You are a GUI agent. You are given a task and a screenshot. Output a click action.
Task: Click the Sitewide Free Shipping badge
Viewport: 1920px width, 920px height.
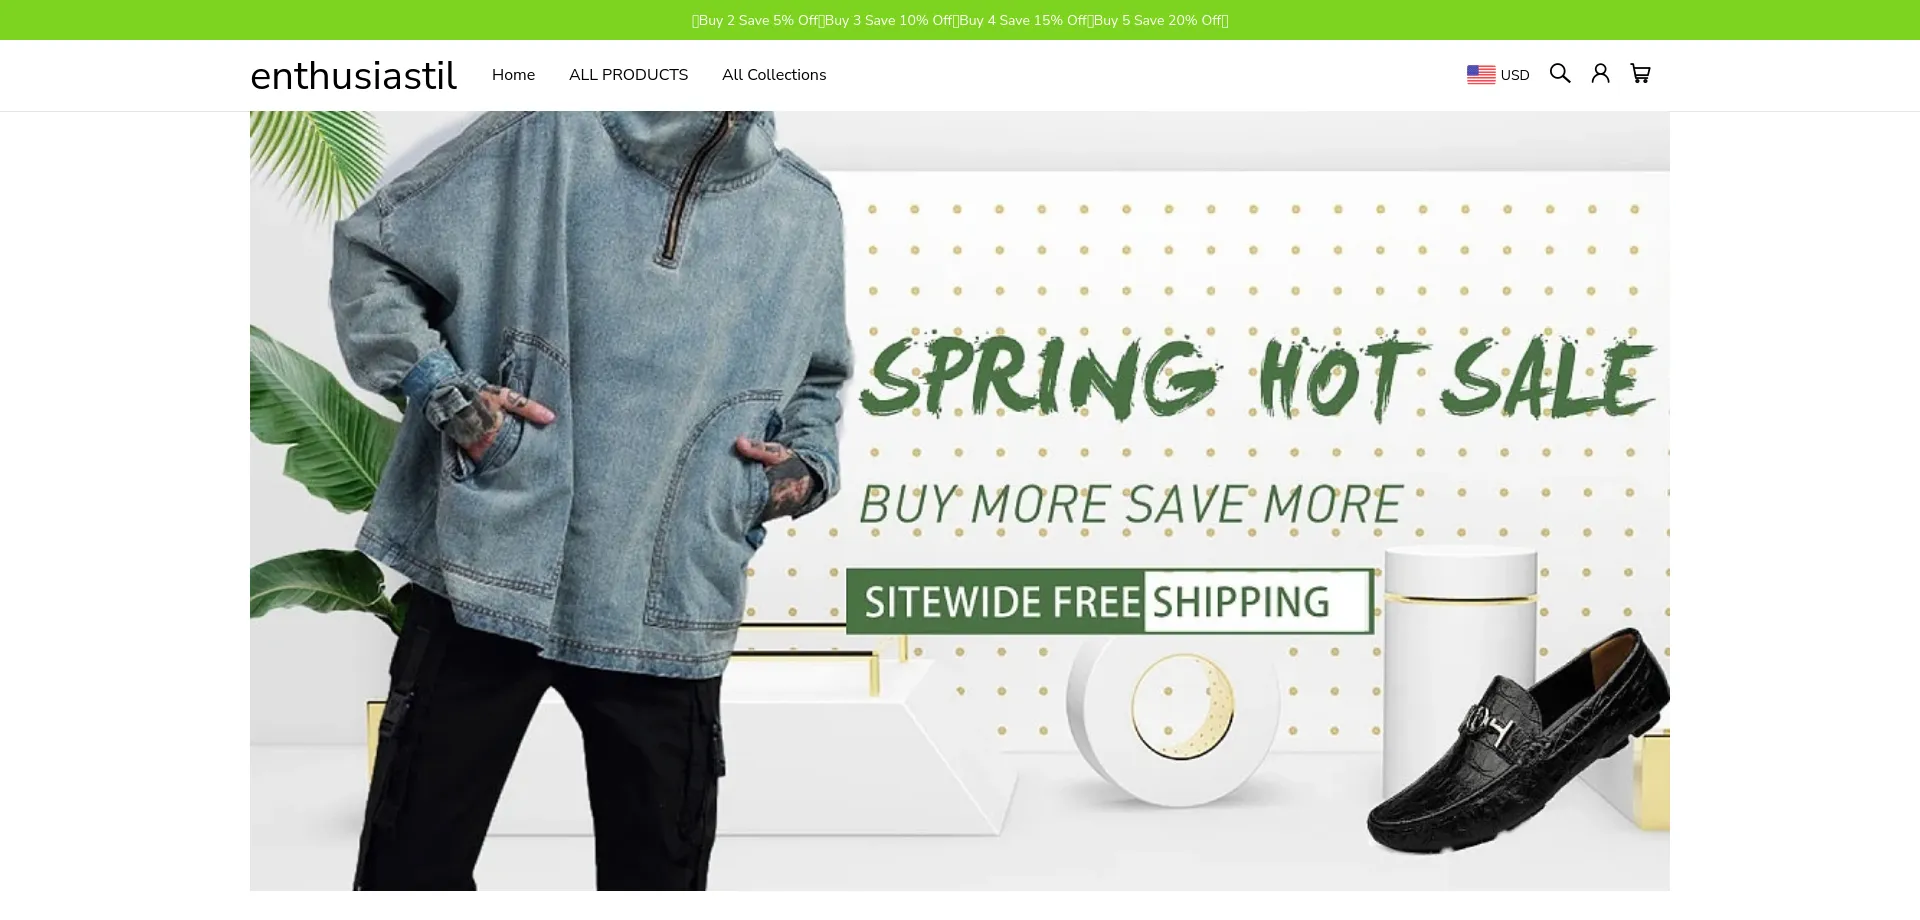click(x=1109, y=601)
